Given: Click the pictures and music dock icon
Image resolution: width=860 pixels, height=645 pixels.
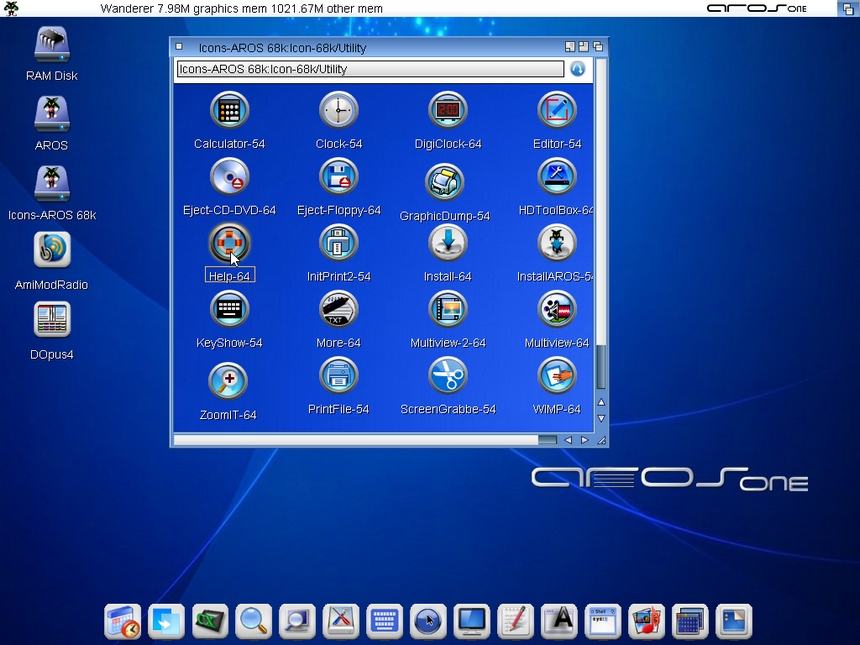Looking at the screenshot, I should (x=647, y=622).
